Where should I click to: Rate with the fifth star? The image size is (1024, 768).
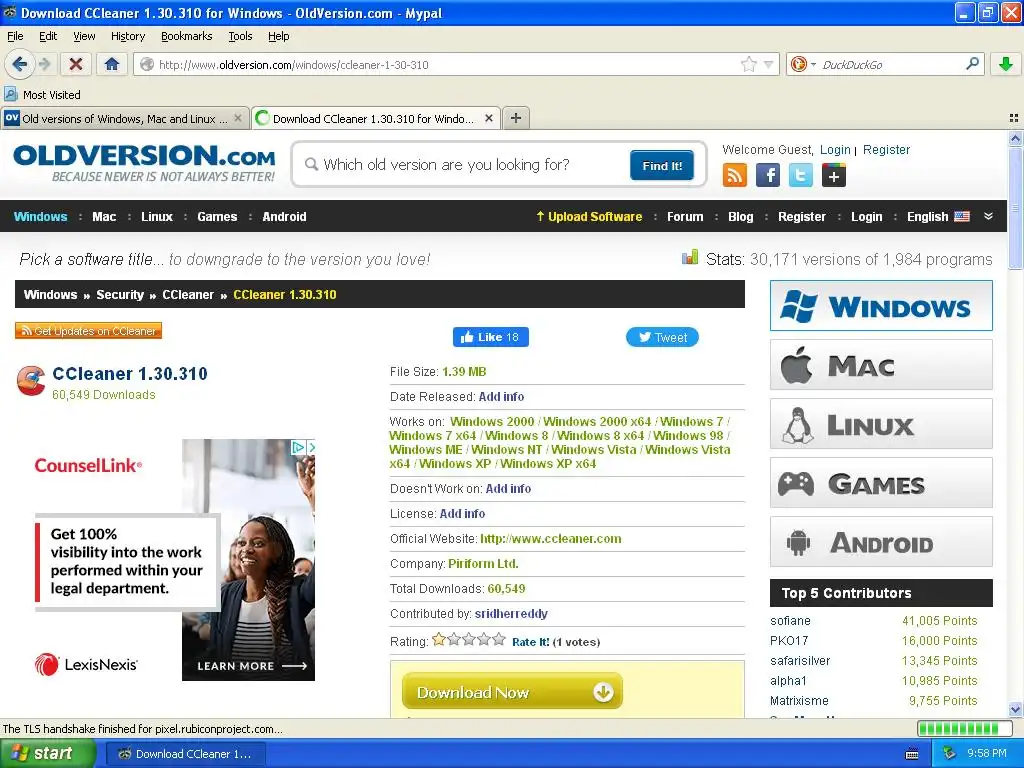pyautogui.click(x=499, y=639)
